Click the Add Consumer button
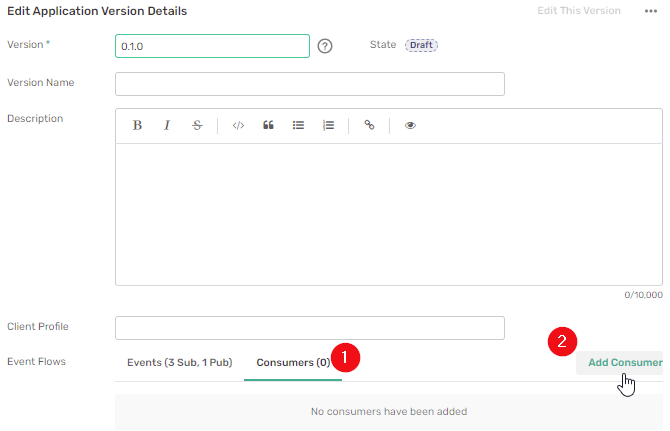 [624, 362]
